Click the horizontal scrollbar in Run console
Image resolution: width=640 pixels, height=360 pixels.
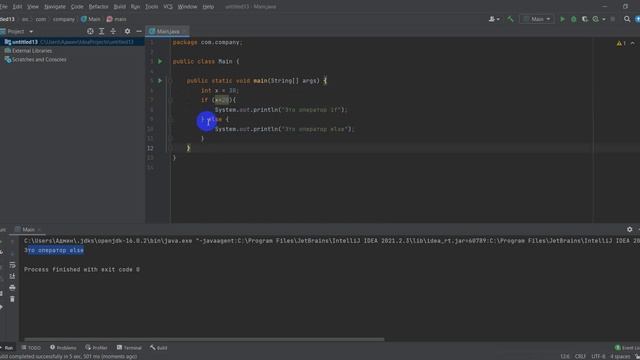204,339
